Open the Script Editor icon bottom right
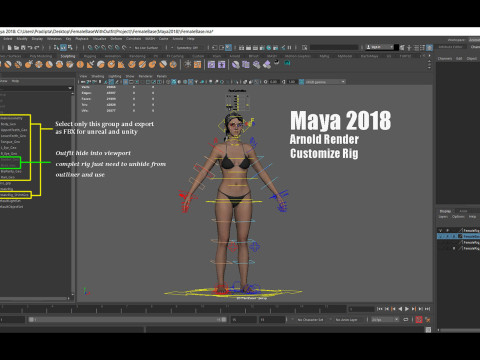The image size is (480, 360). pos(428,330)
